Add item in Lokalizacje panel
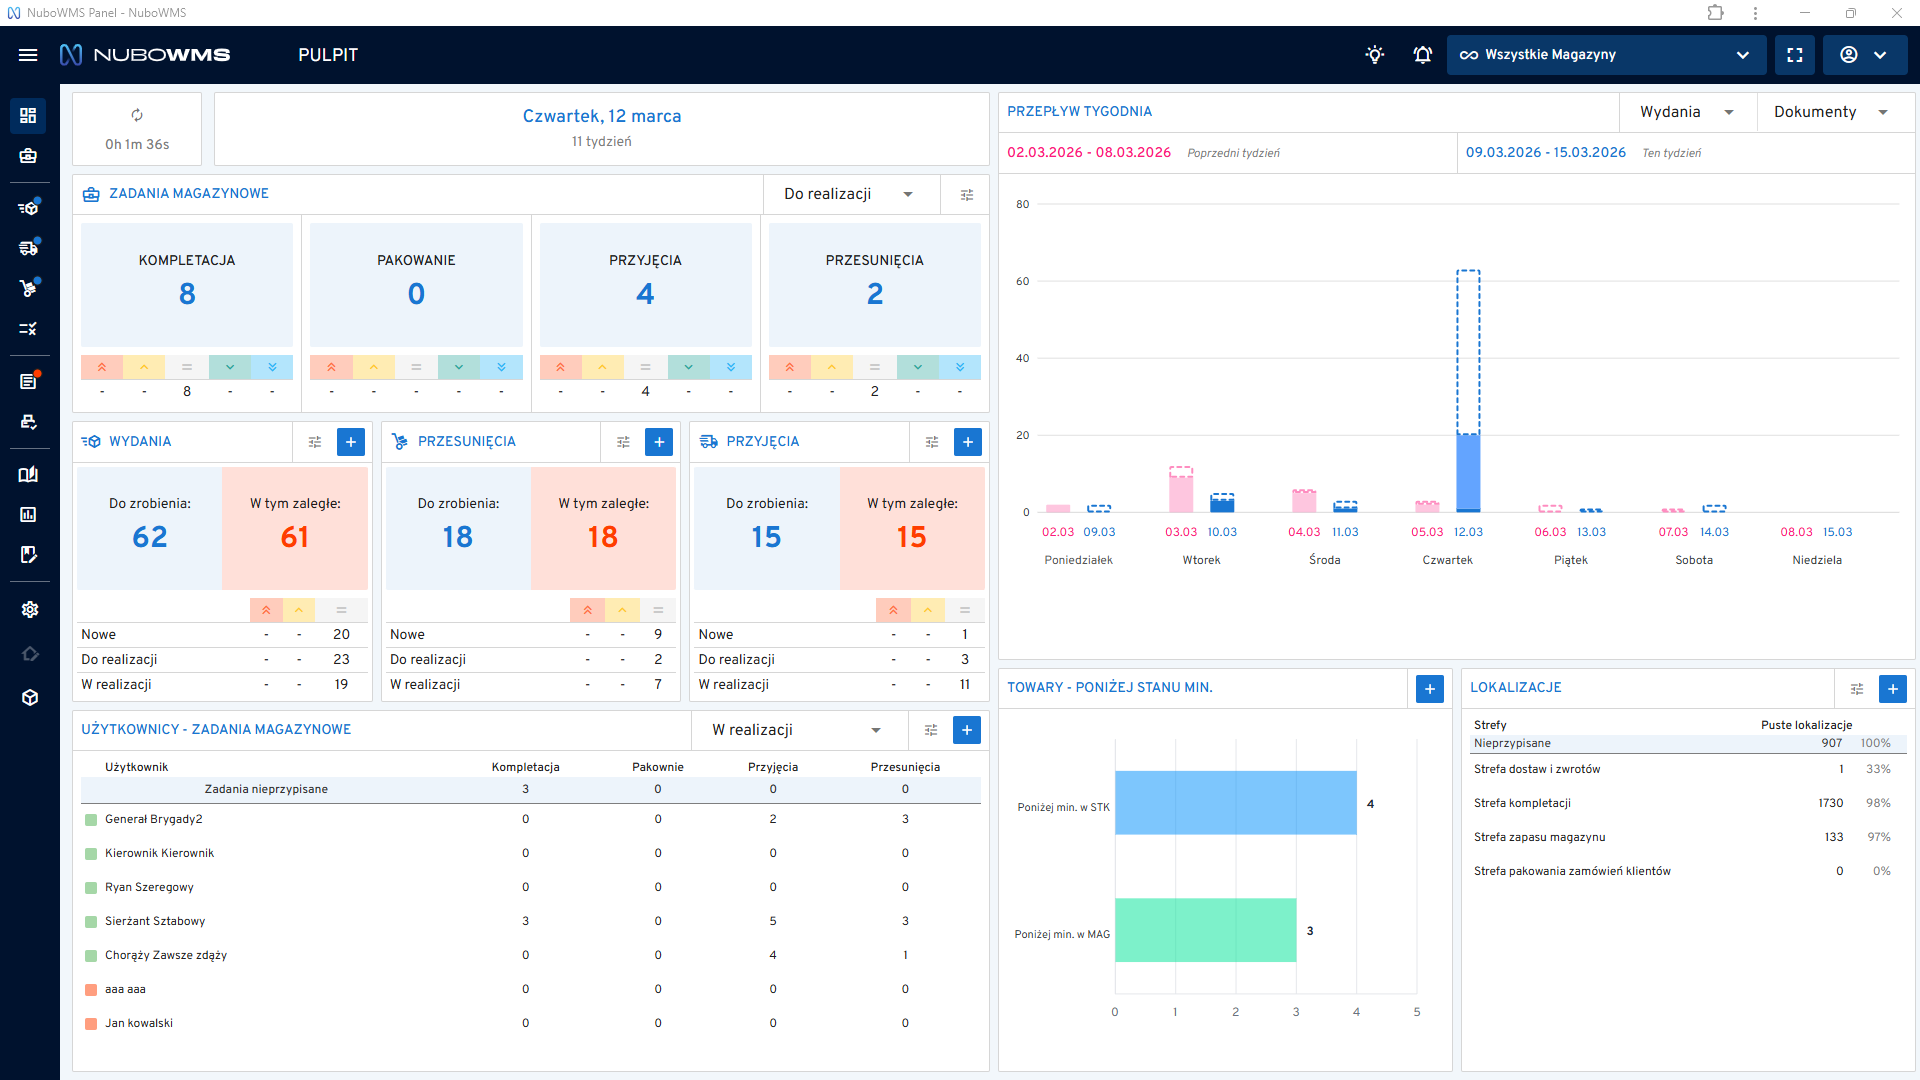1920x1080 pixels. [1892, 689]
